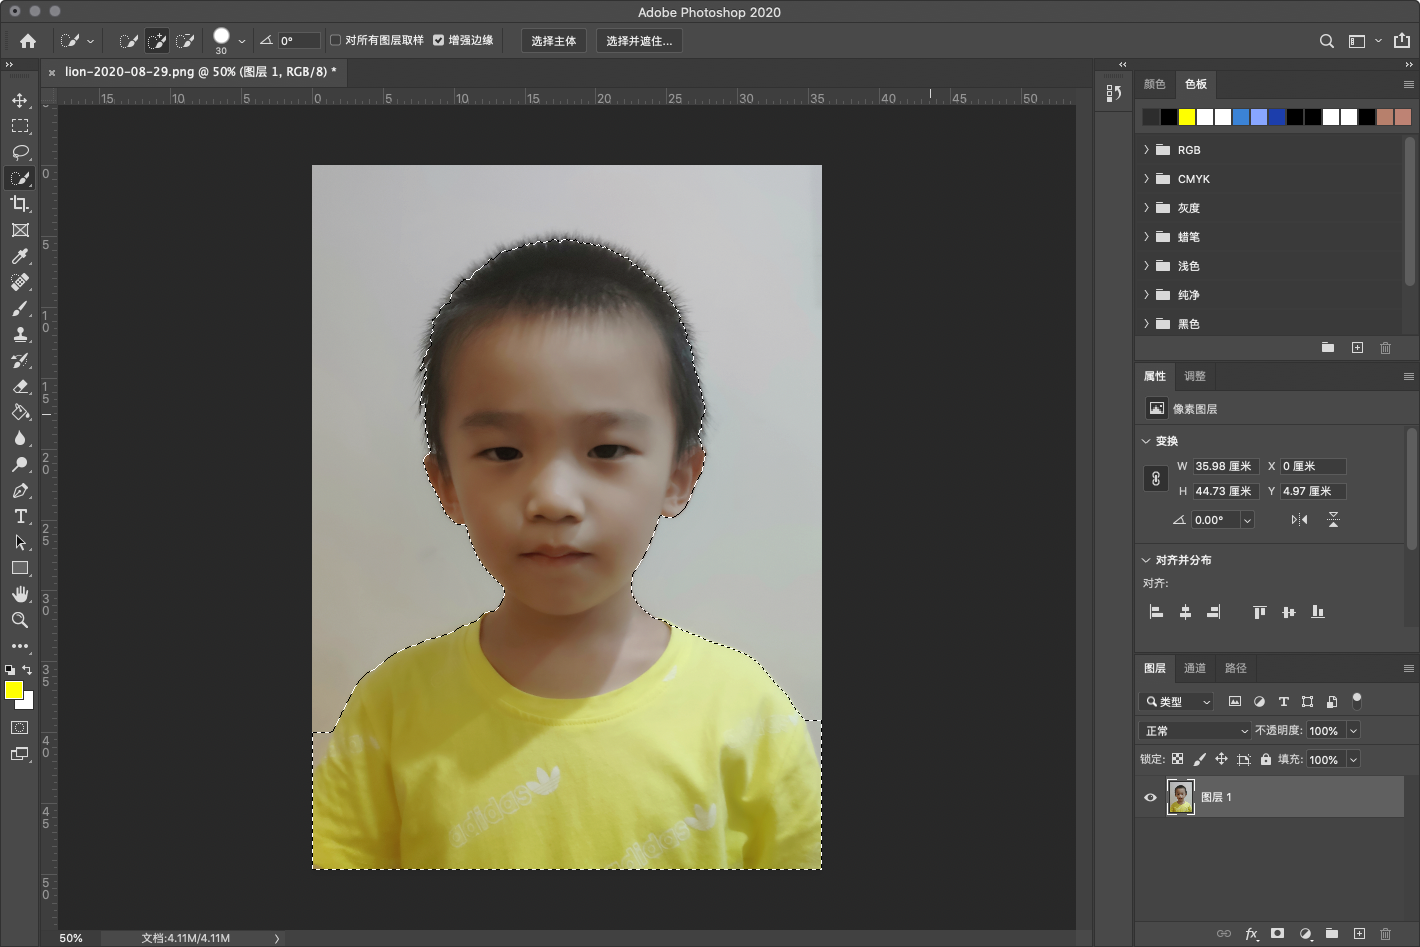Screen dimensions: 1420x947
Task: Click the yellow foreground color box
Action: pos(14,690)
